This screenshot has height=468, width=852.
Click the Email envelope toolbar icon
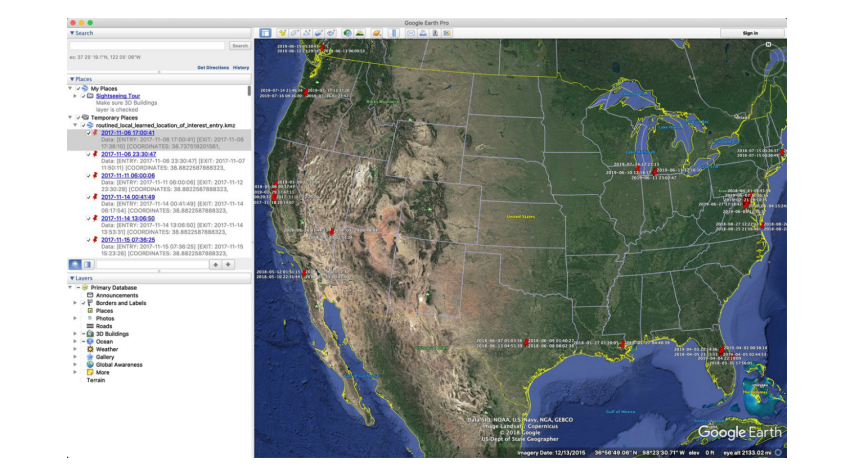tap(411, 33)
